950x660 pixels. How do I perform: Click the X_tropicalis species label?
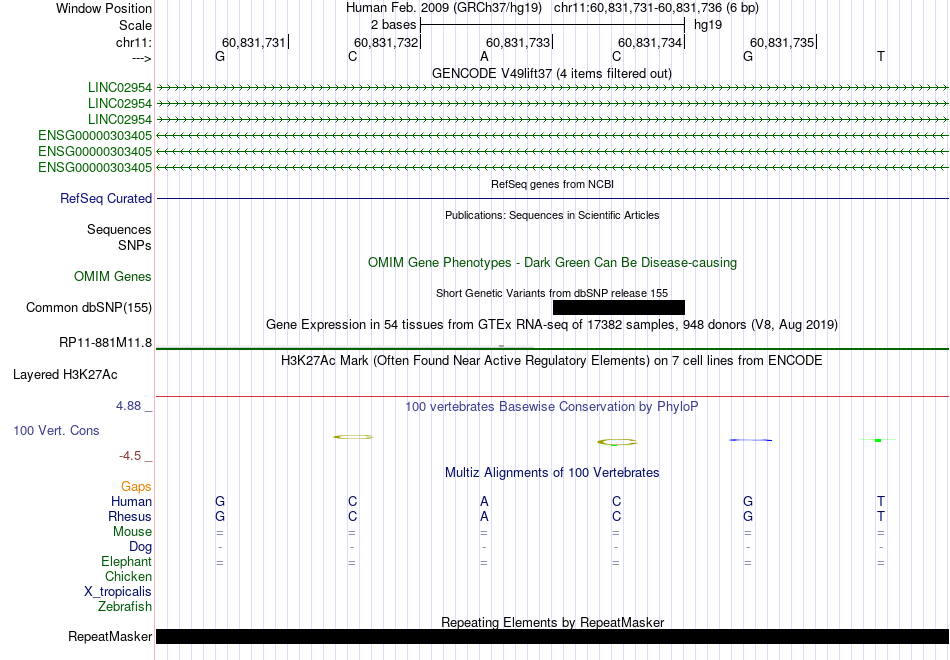(118, 592)
